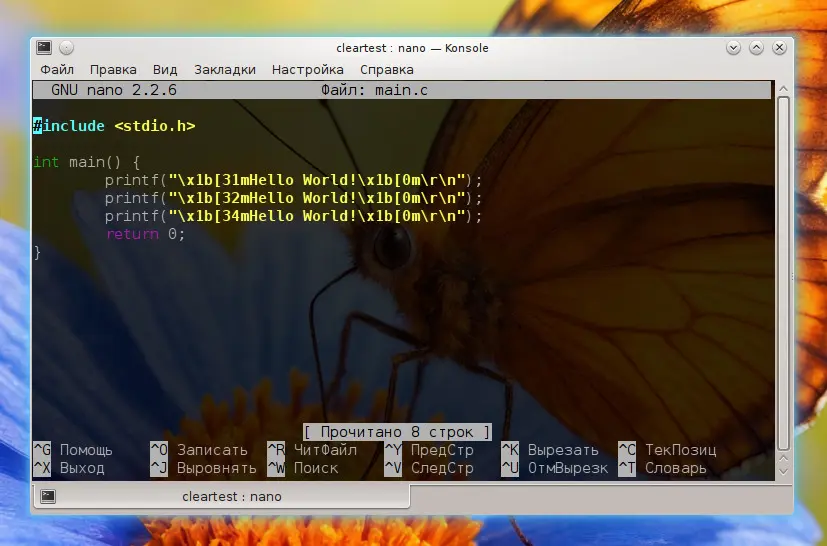The width and height of the screenshot is (827, 546).
Task: Click the 'return 0;' line
Action: click(146, 234)
